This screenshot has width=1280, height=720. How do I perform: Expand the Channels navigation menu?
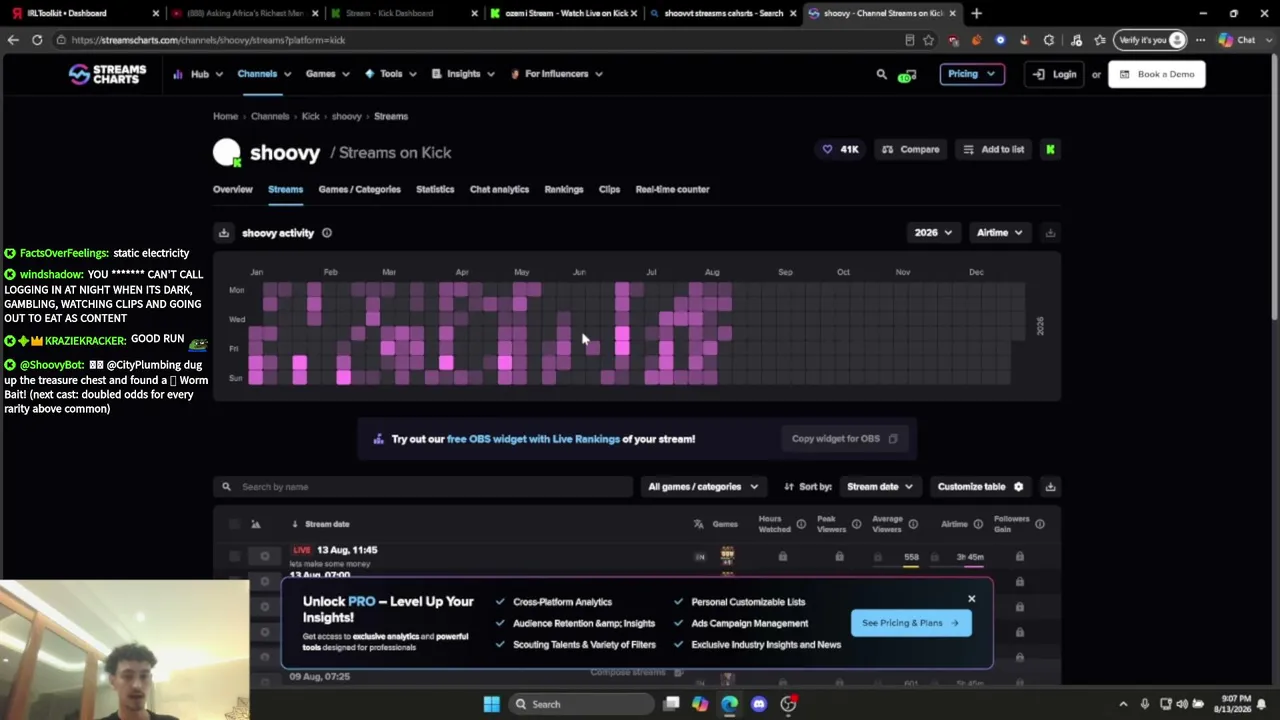pos(264,74)
